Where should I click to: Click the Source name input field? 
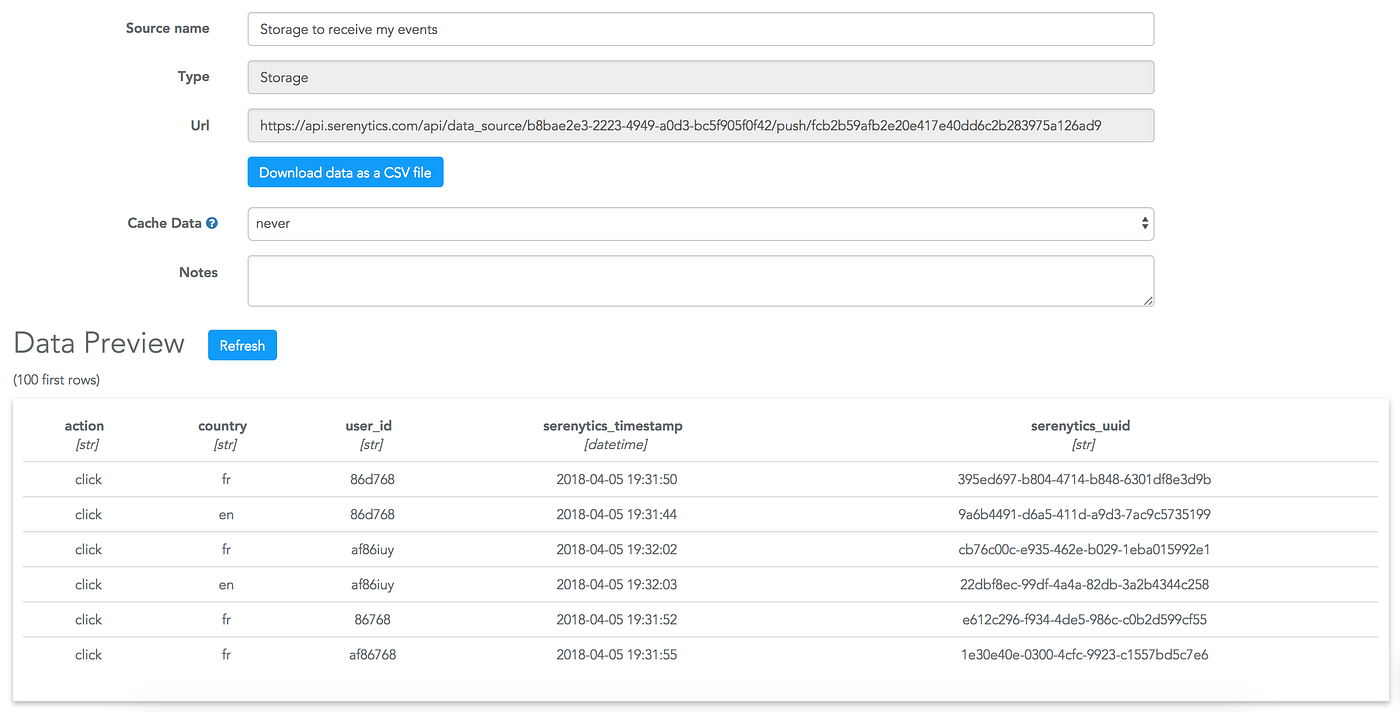click(x=700, y=29)
